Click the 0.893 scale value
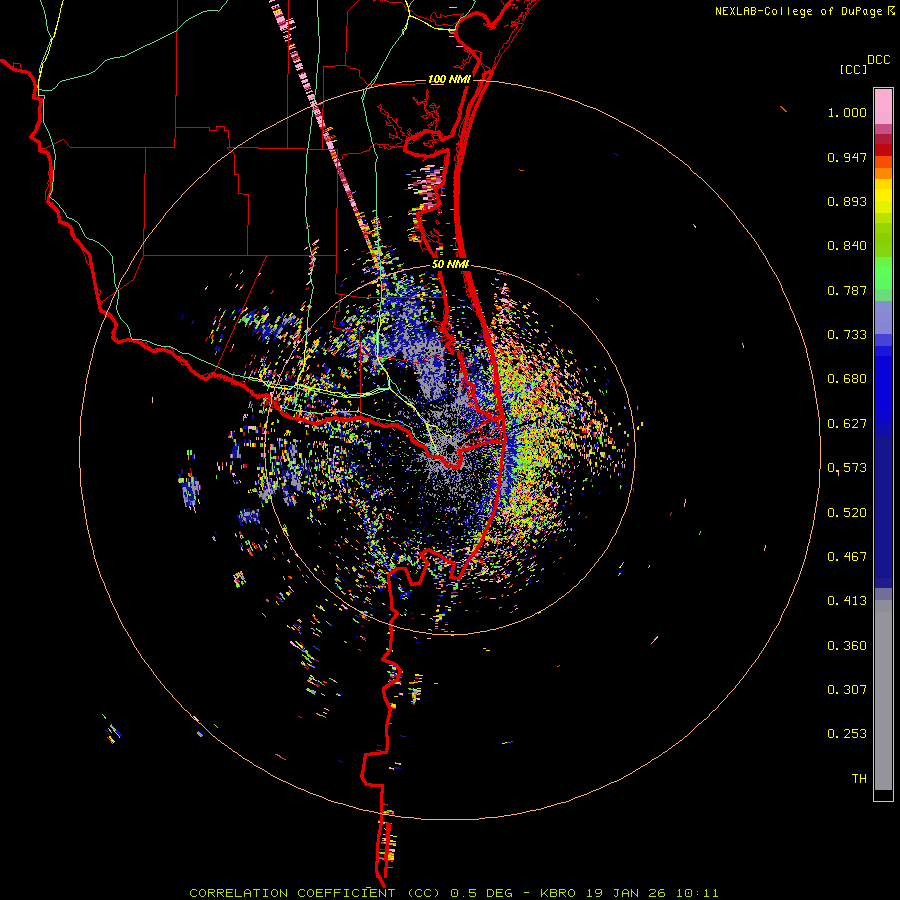Screen dimensions: 900x900 [x=847, y=201]
